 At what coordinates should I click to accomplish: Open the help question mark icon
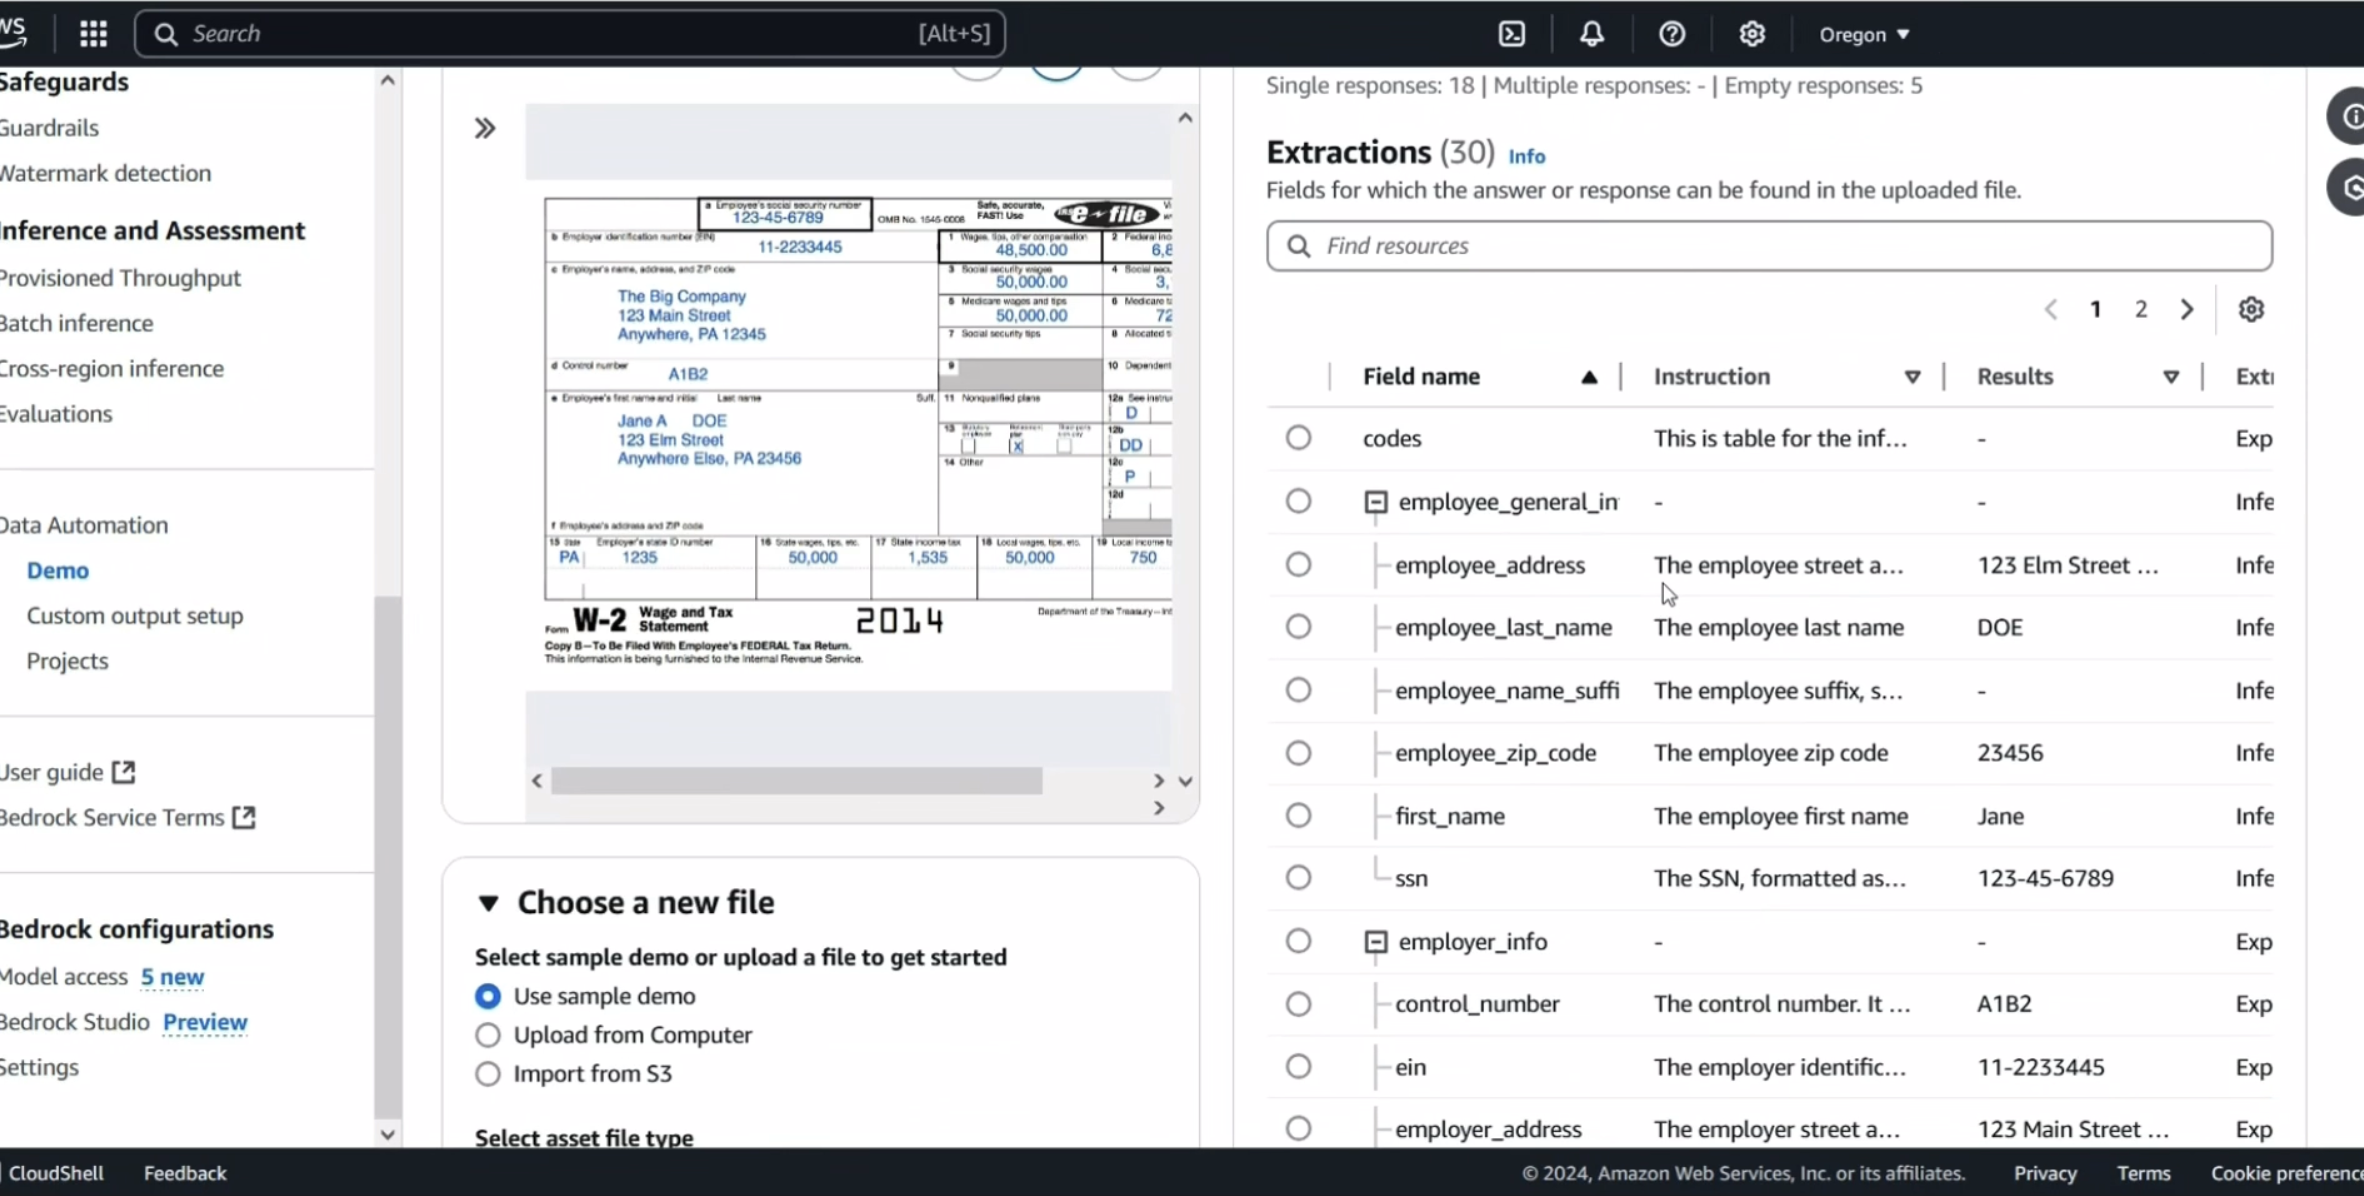point(1672,34)
